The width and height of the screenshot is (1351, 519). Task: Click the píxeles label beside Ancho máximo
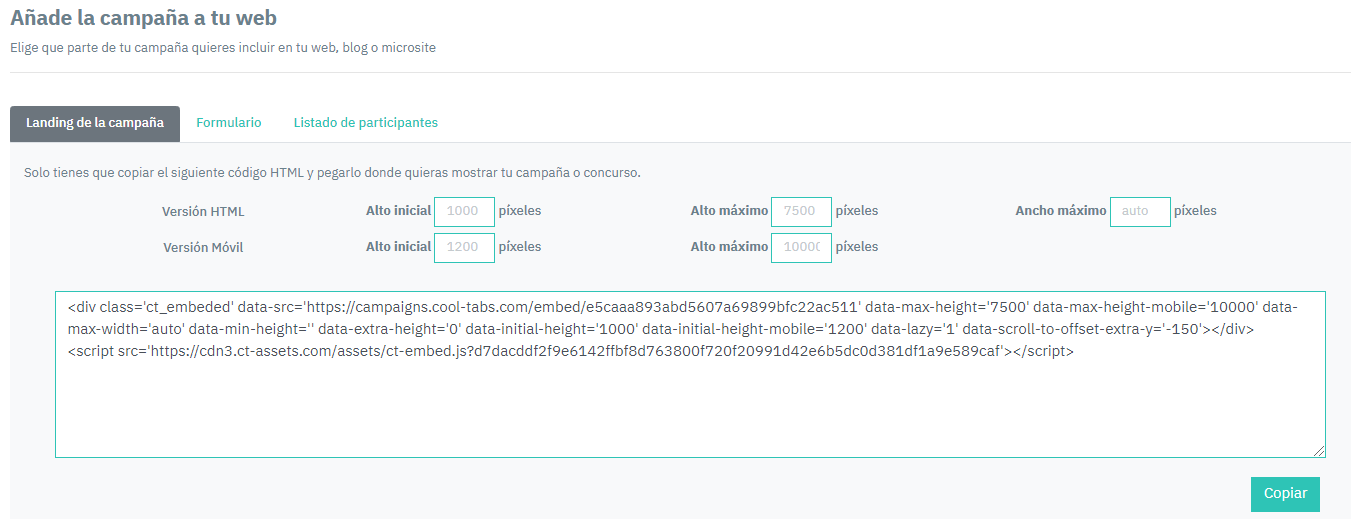1195,211
